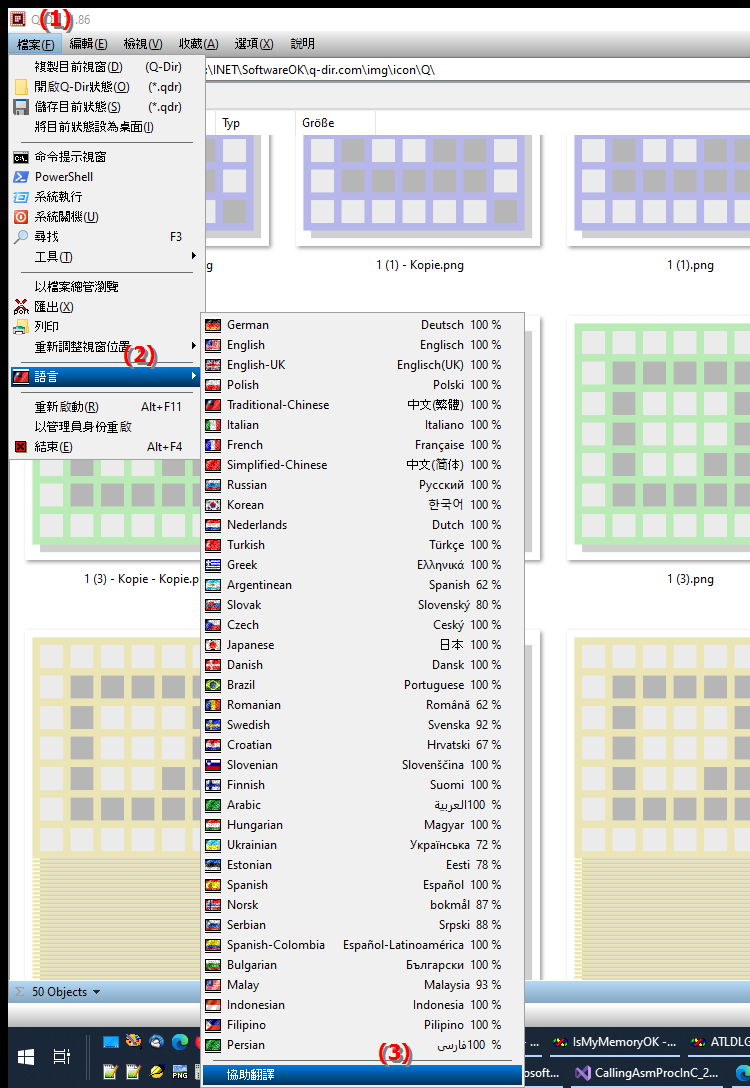Click the red system shutdown (系統關機) icon

[21, 217]
